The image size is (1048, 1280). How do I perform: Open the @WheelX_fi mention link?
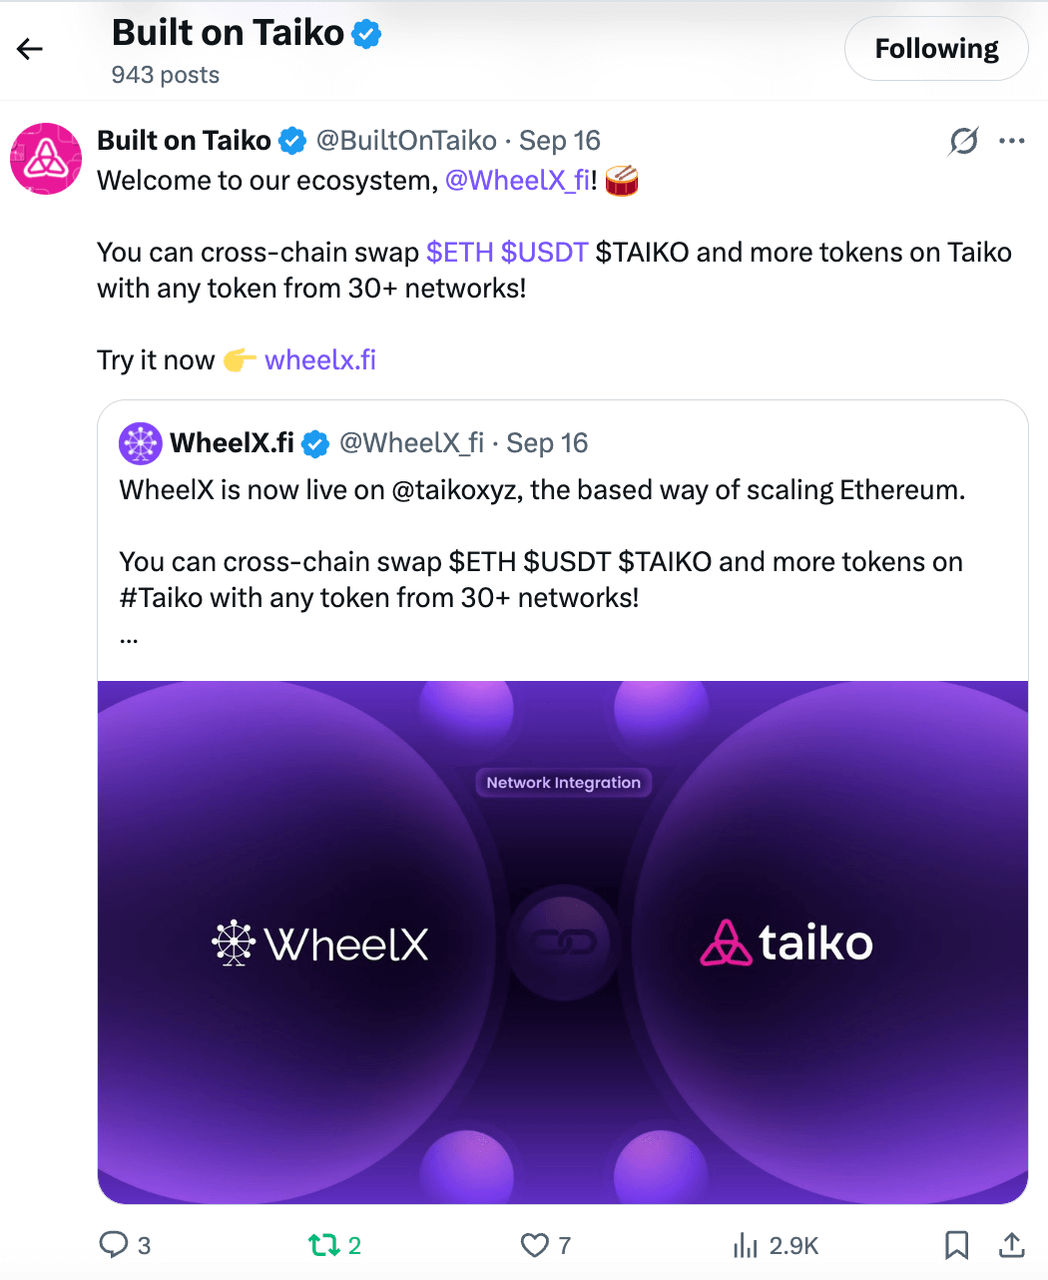coord(517,181)
